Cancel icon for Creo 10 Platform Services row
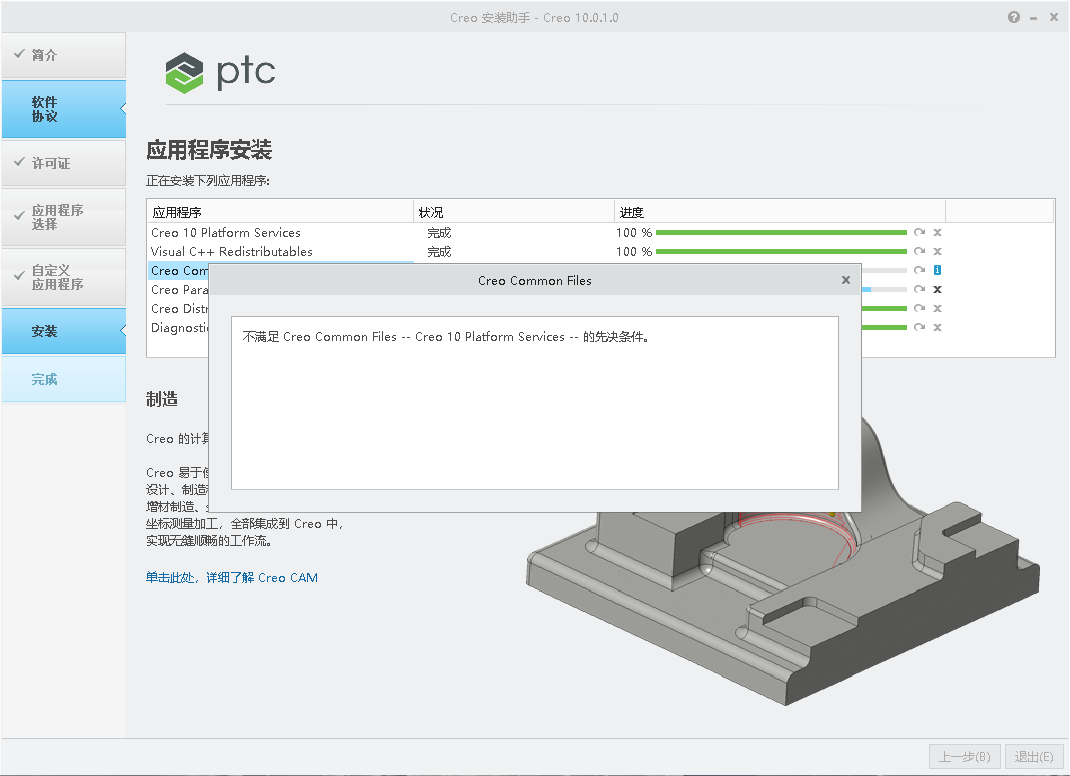The height and width of the screenshot is (776, 1070). tap(938, 233)
